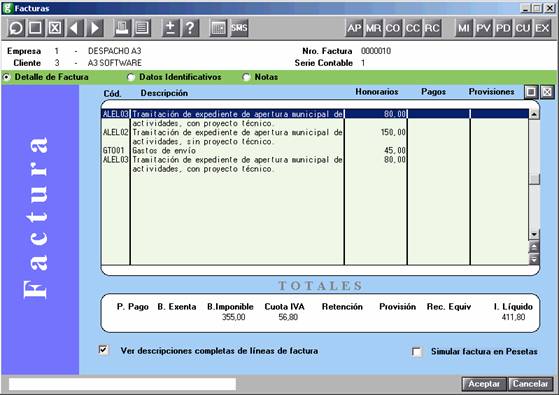Click the MI toolbar button
Image resolution: width=559 pixels, height=395 pixels.
(463, 28)
